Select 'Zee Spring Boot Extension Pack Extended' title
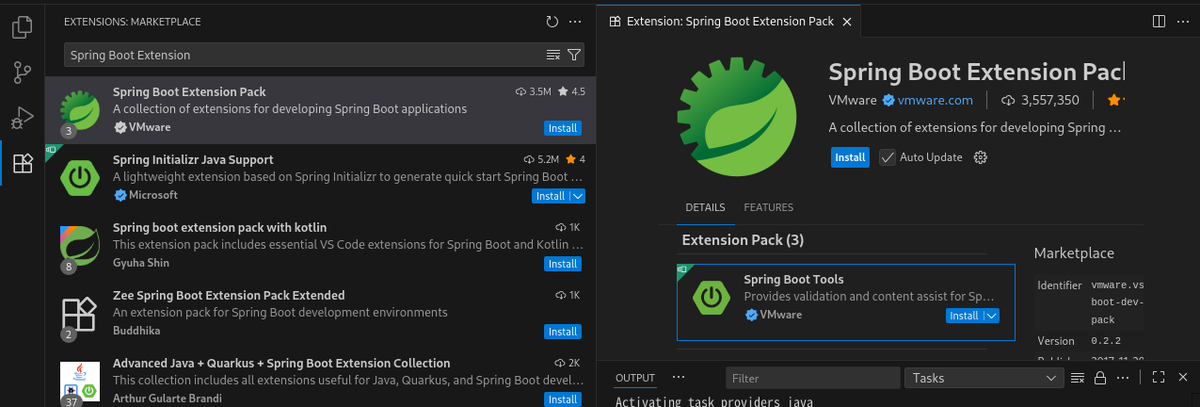 tap(229, 295)
